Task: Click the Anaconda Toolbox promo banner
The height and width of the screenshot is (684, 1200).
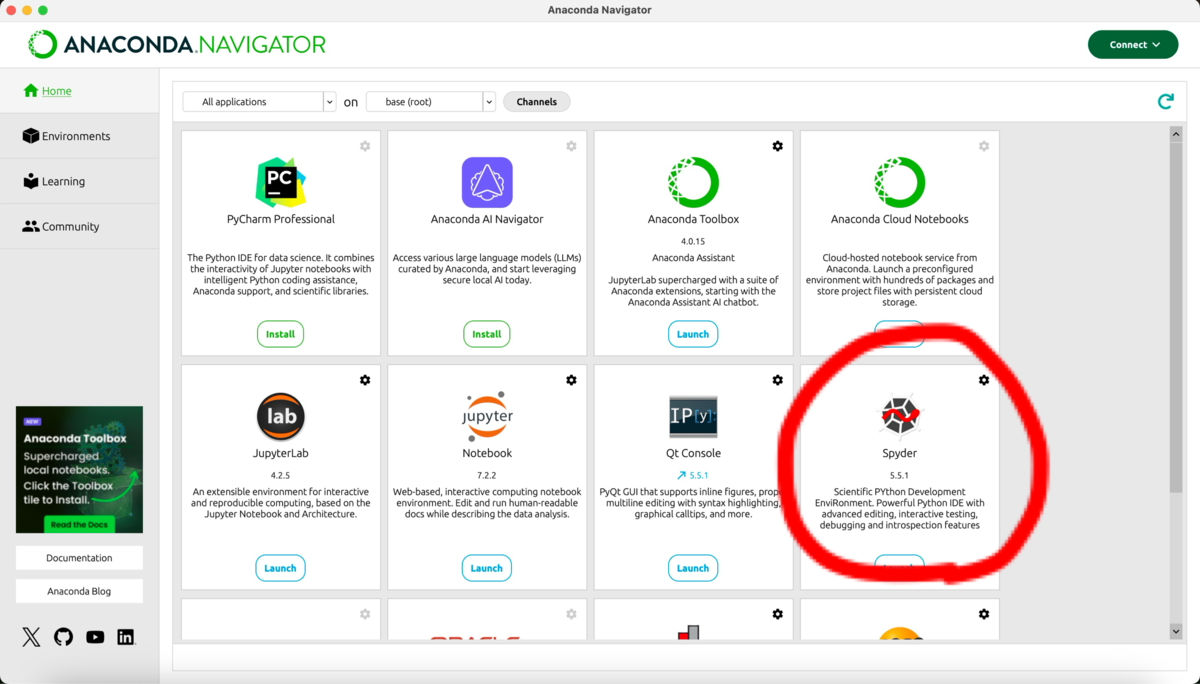Action: click(79, 469)
